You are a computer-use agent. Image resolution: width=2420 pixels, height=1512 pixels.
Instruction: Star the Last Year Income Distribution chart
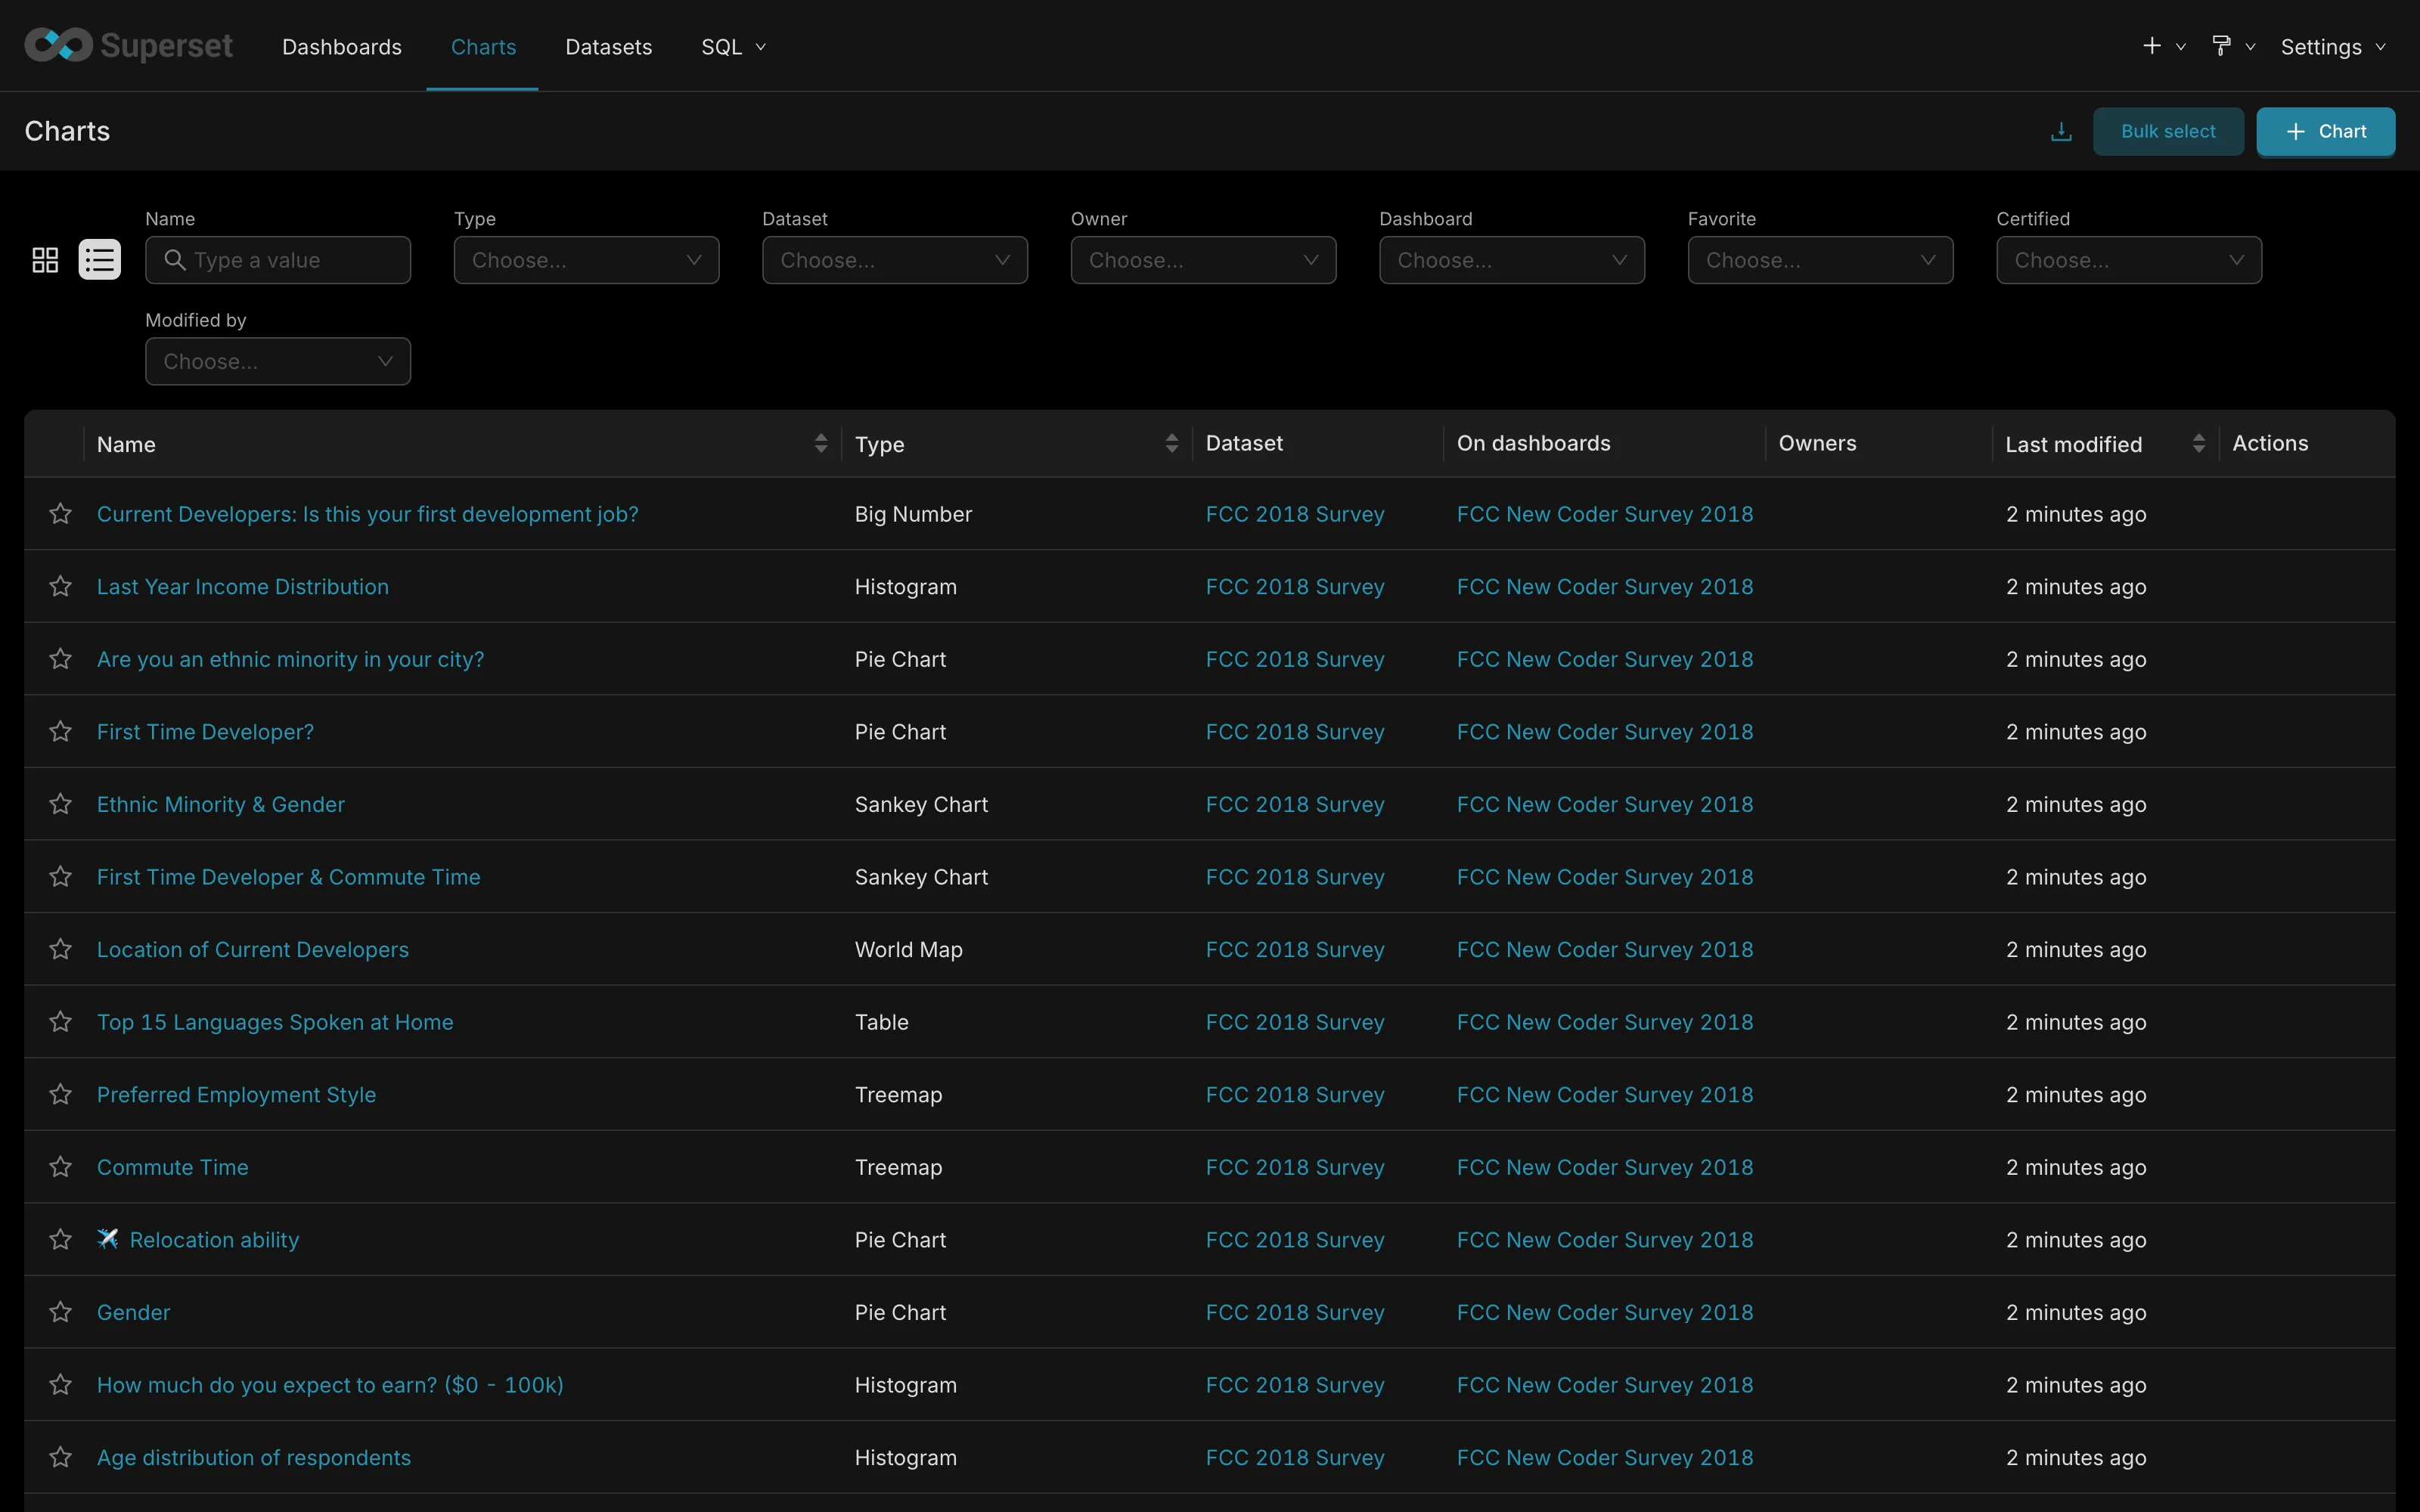coord(60,586)
